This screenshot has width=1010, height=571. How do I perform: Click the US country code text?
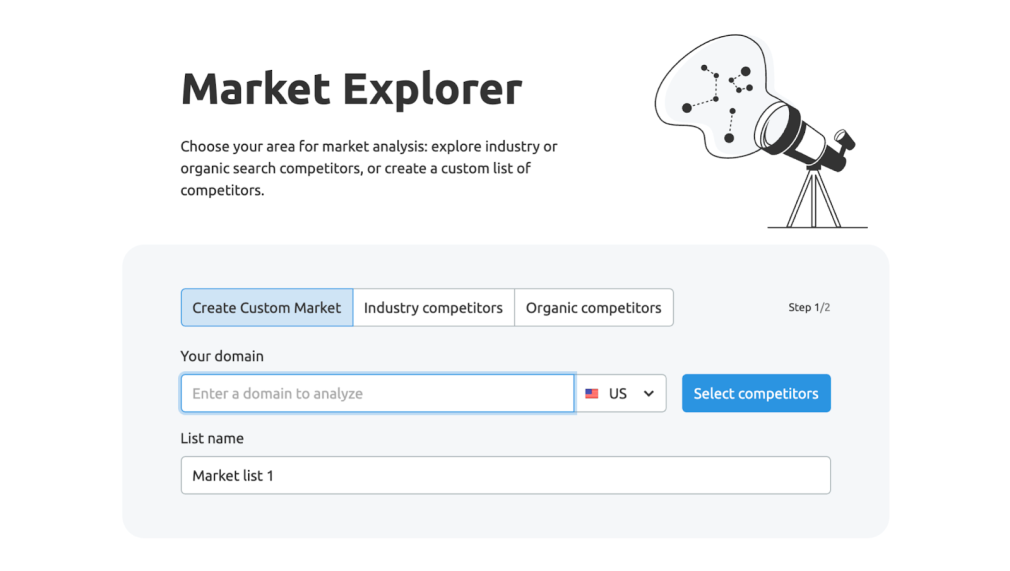[618, 393]
